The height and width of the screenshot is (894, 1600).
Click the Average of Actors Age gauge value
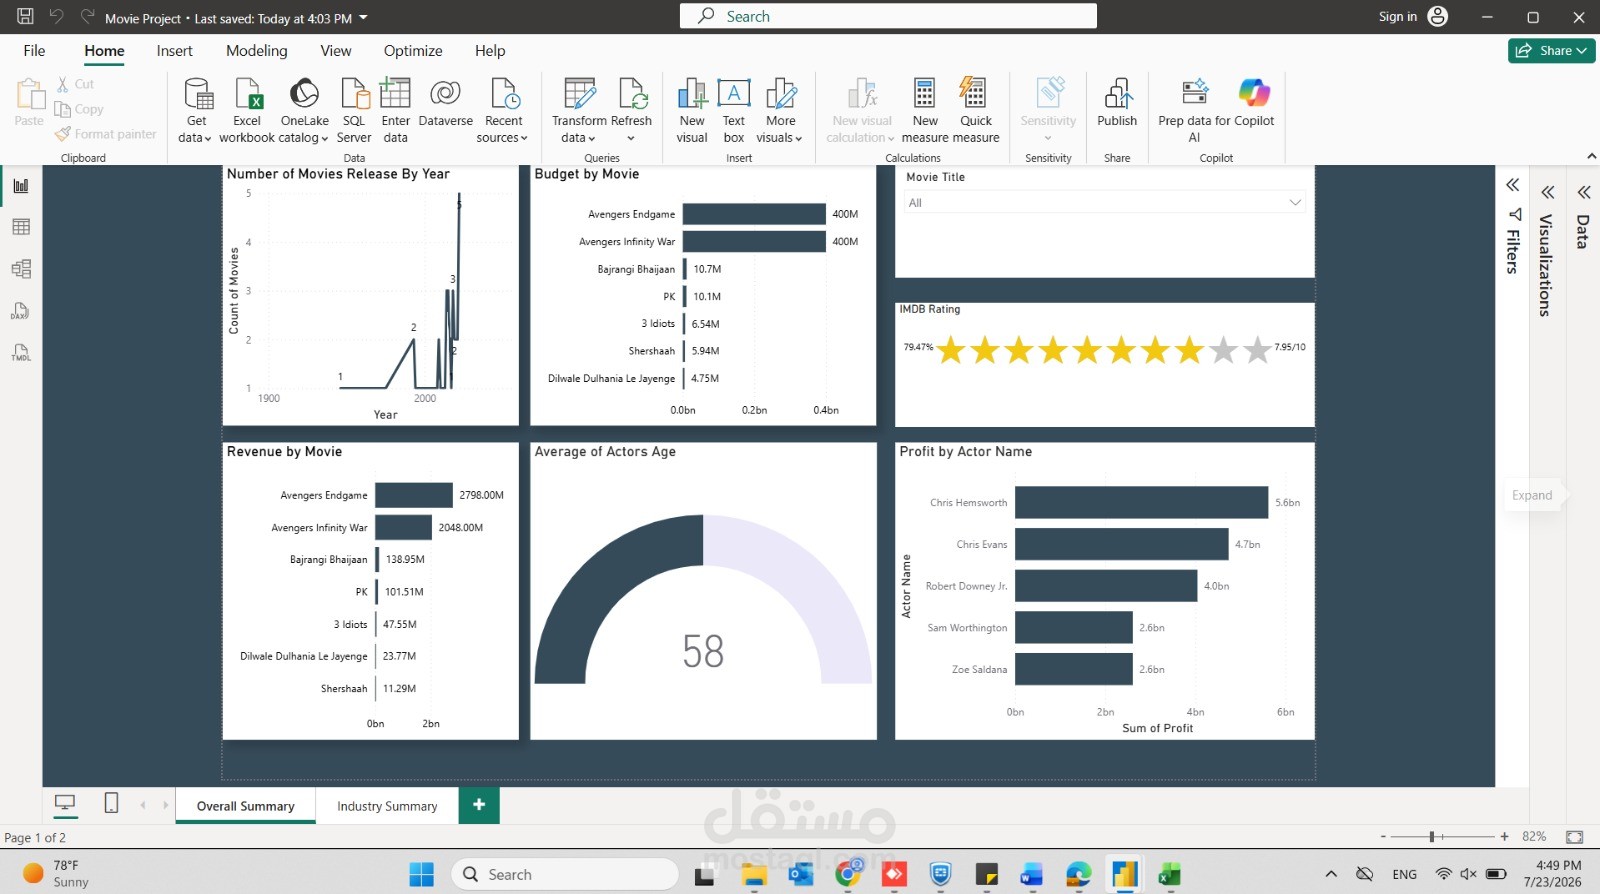coord(703,652)
